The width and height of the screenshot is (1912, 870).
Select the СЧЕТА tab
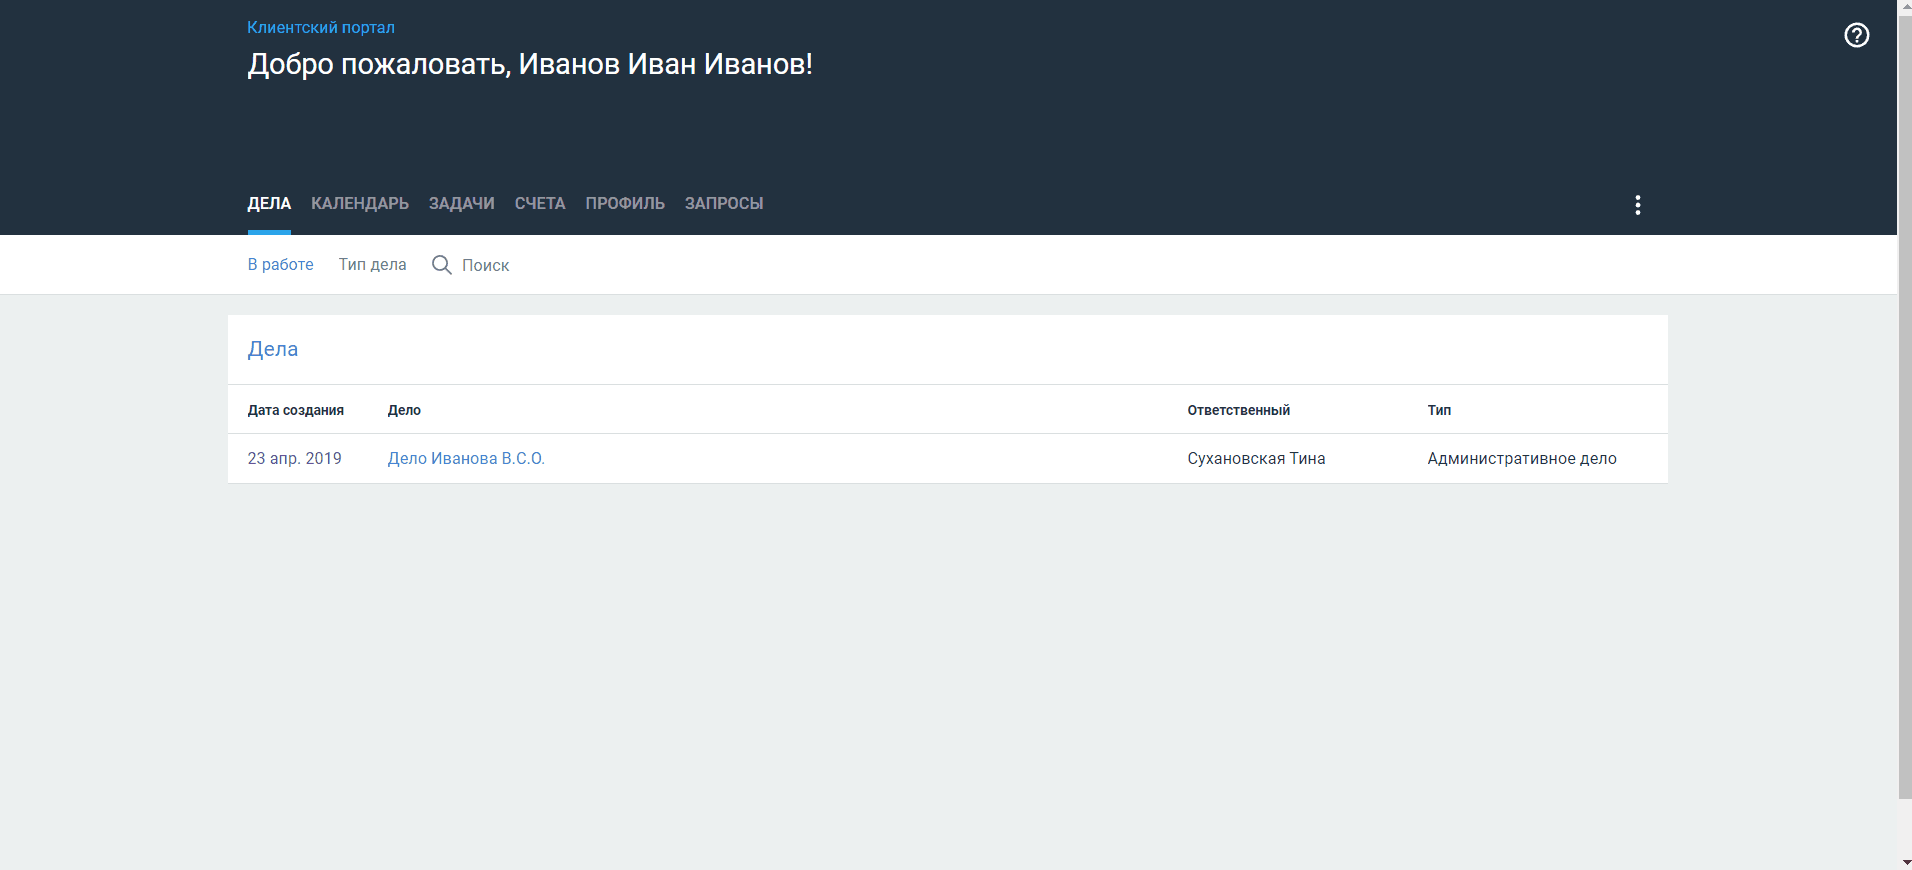click(x=540, y=204)
